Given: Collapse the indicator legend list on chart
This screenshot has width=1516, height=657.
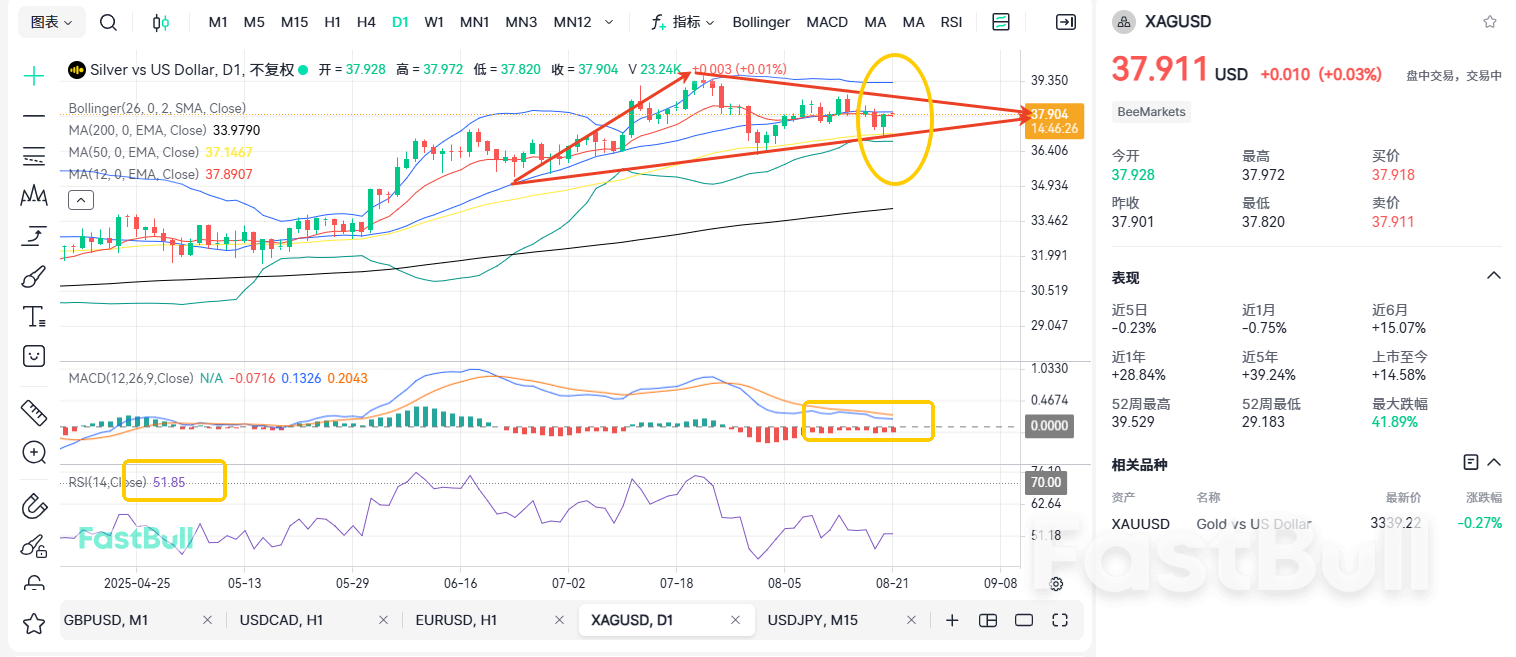Looking at the screenshot, I should [x=80, y=200].
